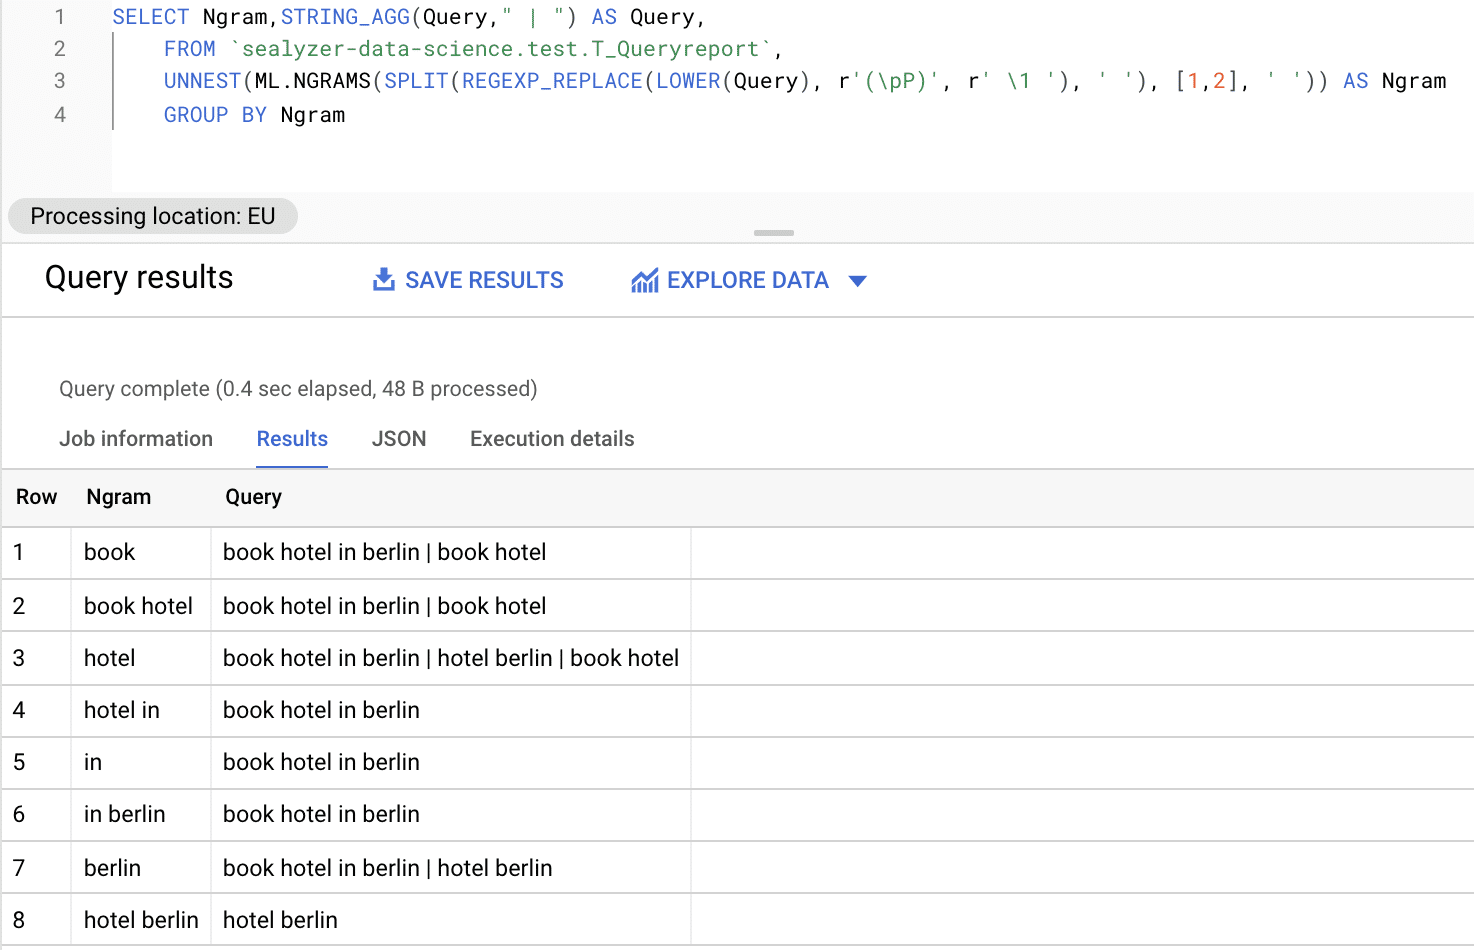
Task: Click Query cell 'book hotel in berlin | hotel berlin'
Action: tap(451, 868)
